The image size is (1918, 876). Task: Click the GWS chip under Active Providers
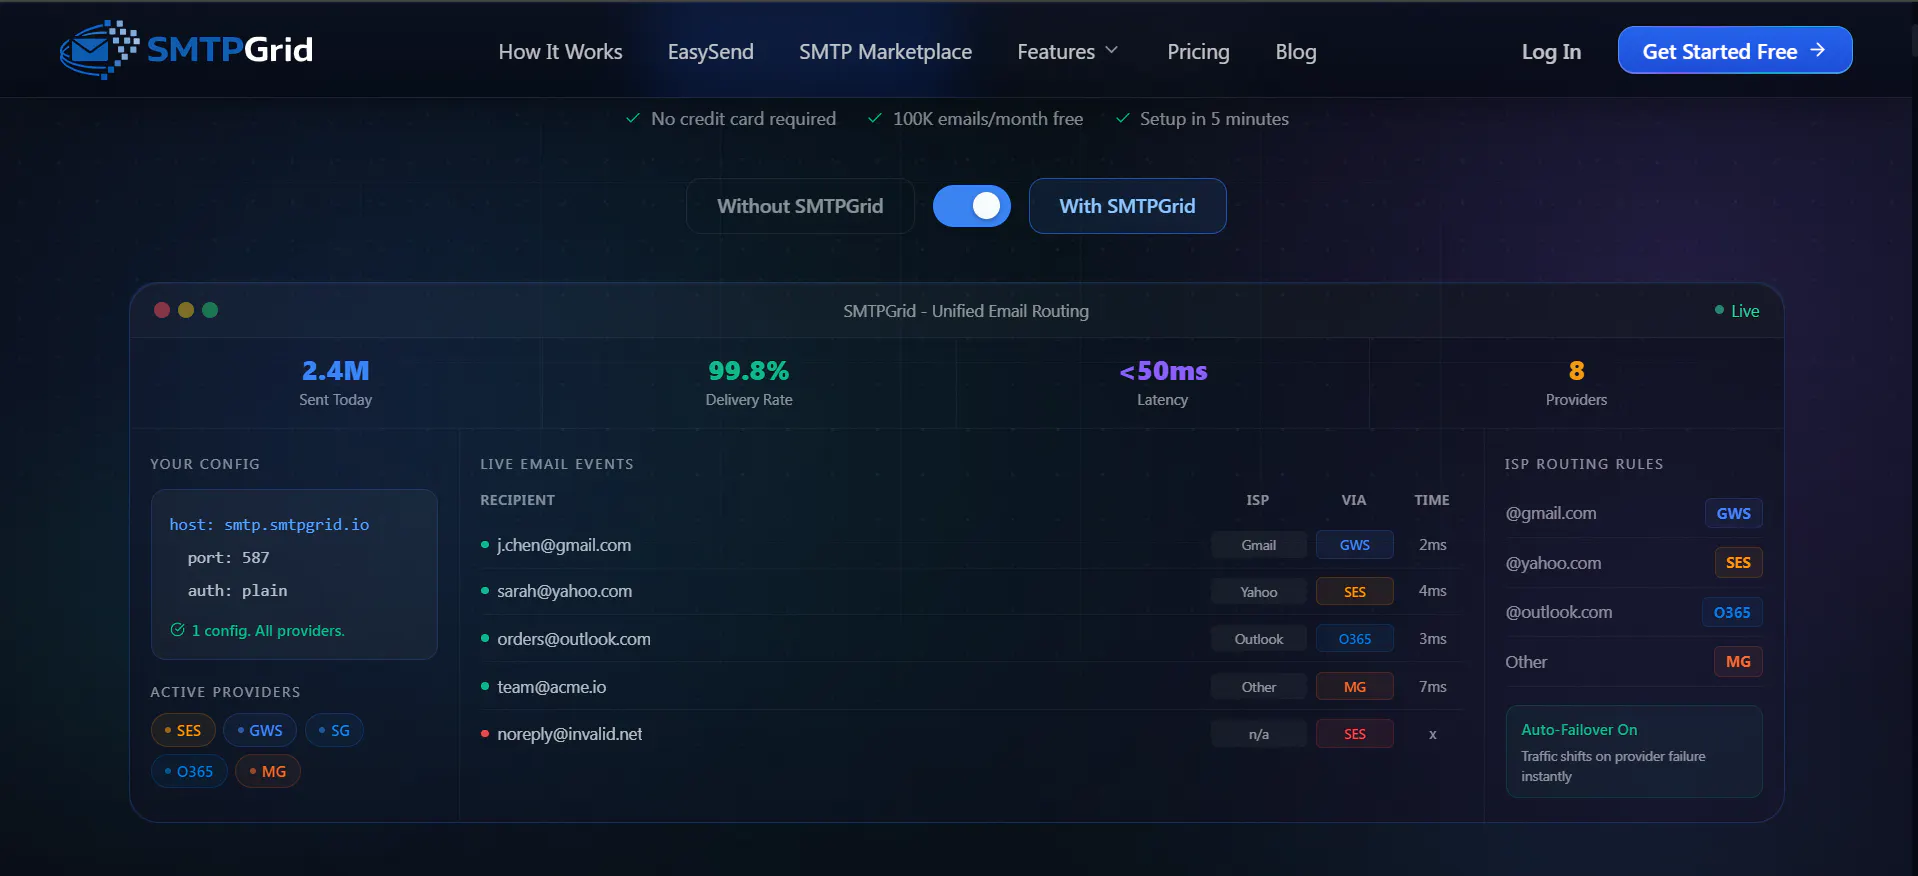(260, 730)
